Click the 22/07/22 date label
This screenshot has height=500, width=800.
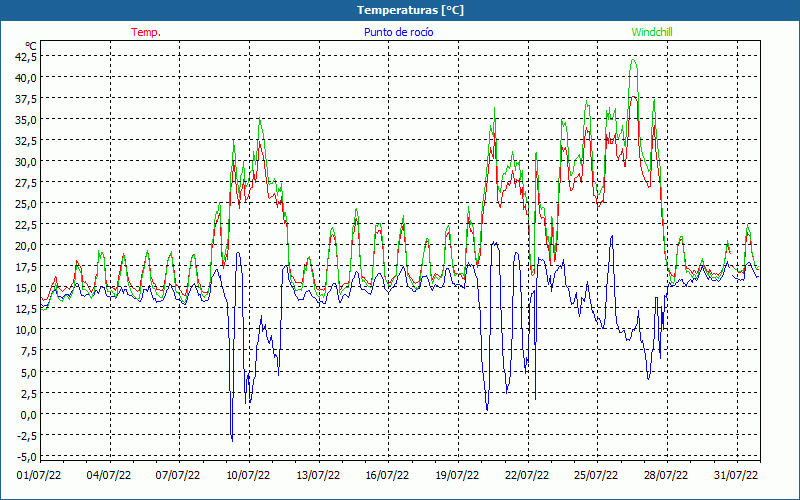coord(527,475)
